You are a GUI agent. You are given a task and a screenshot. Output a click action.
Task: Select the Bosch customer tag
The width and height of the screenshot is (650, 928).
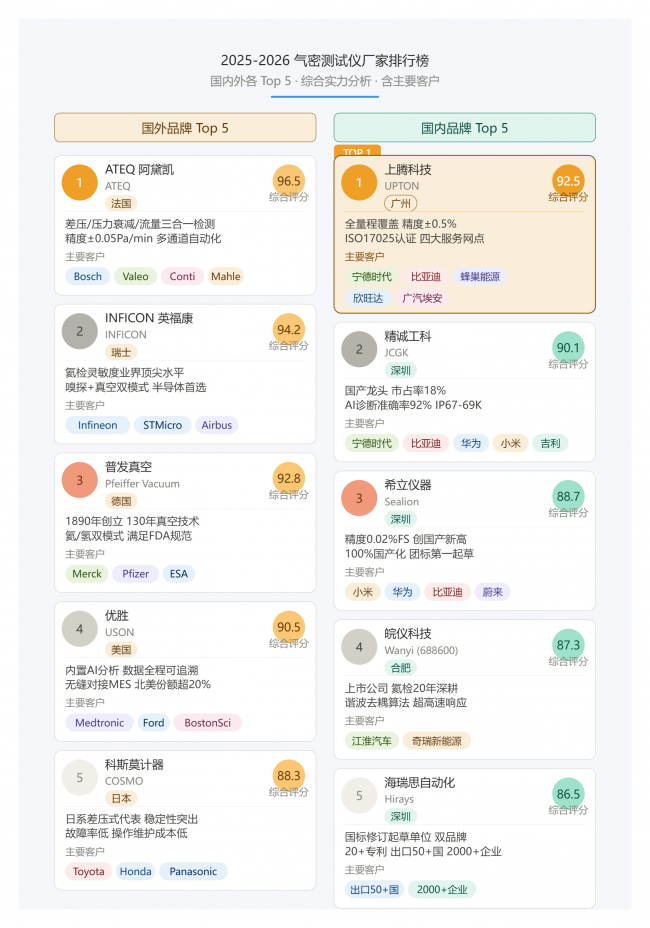click(x=88, y=276)
